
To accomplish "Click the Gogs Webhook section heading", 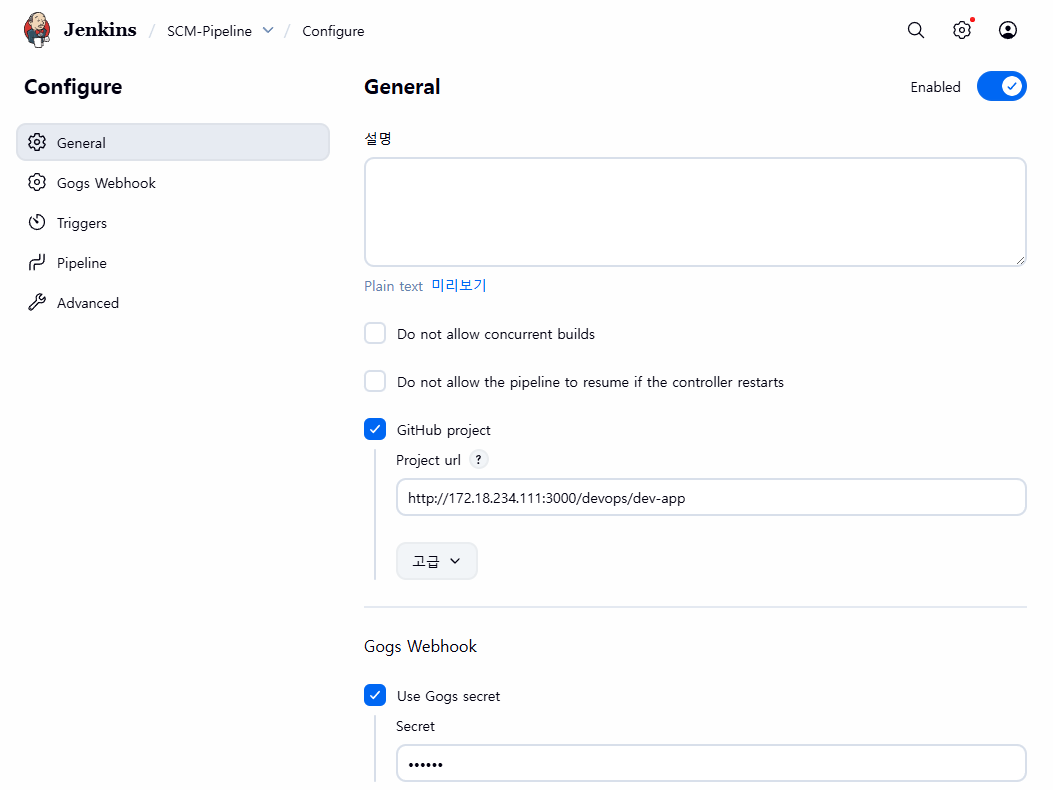I will coord(420,646).
